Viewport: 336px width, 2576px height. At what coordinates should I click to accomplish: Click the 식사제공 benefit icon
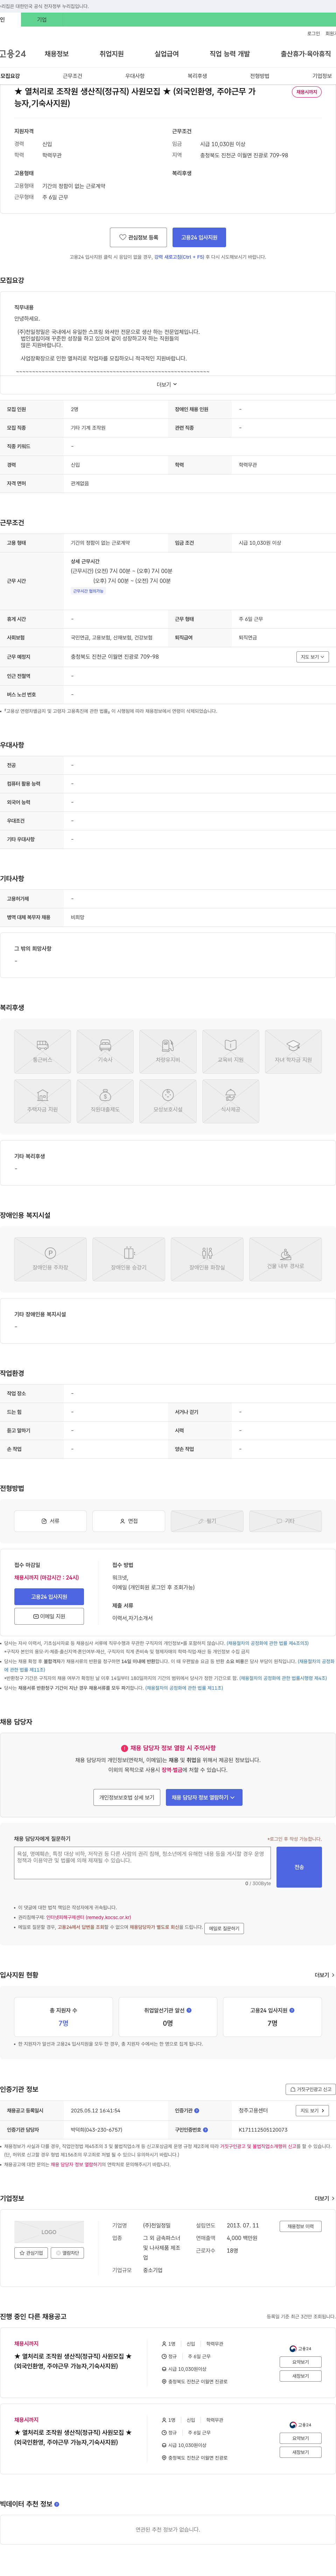231,1101
